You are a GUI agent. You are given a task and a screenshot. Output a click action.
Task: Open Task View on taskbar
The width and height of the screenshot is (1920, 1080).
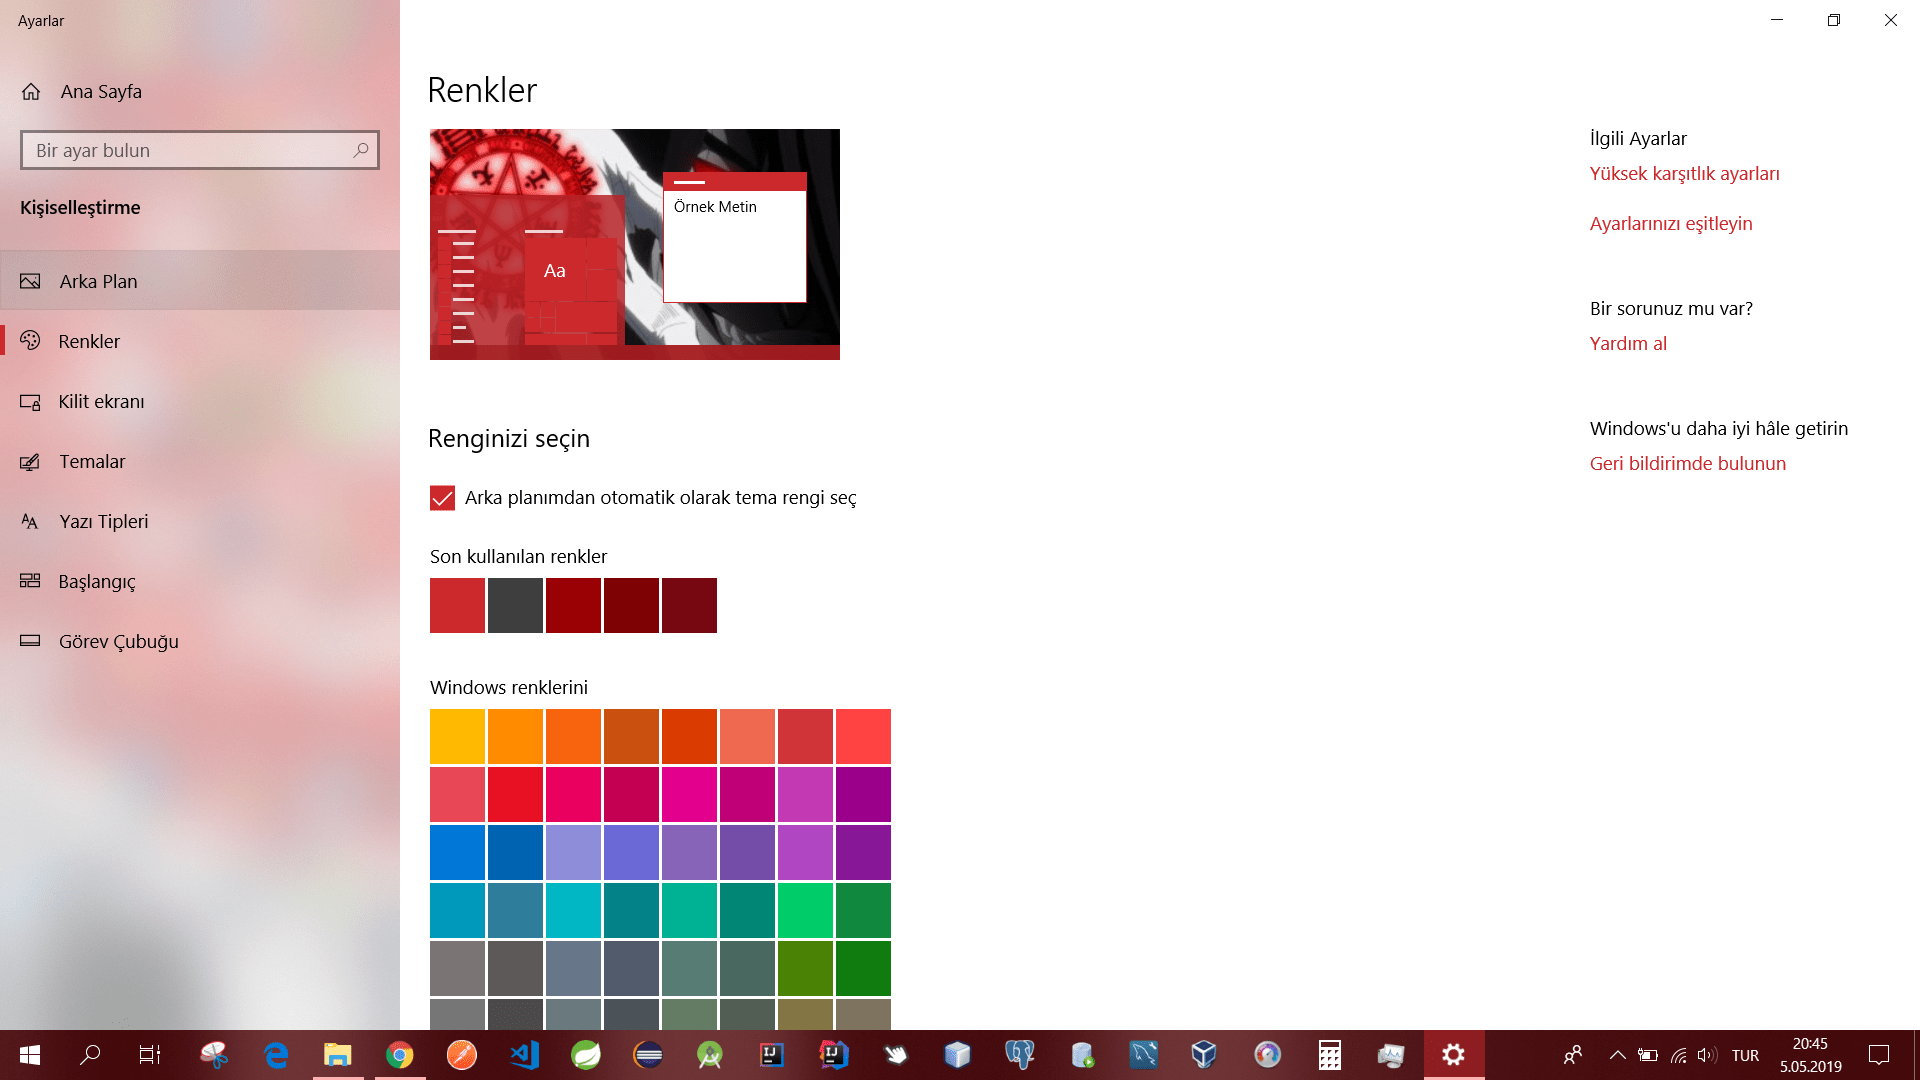pyautogui.click(x=149, y=1055)
